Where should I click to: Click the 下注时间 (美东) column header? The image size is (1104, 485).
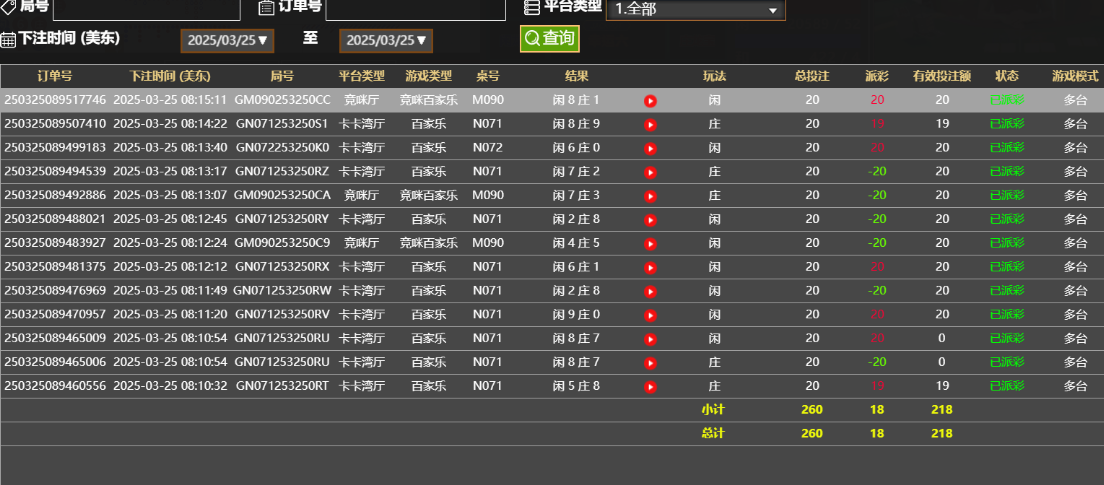(x=170, y=76)
